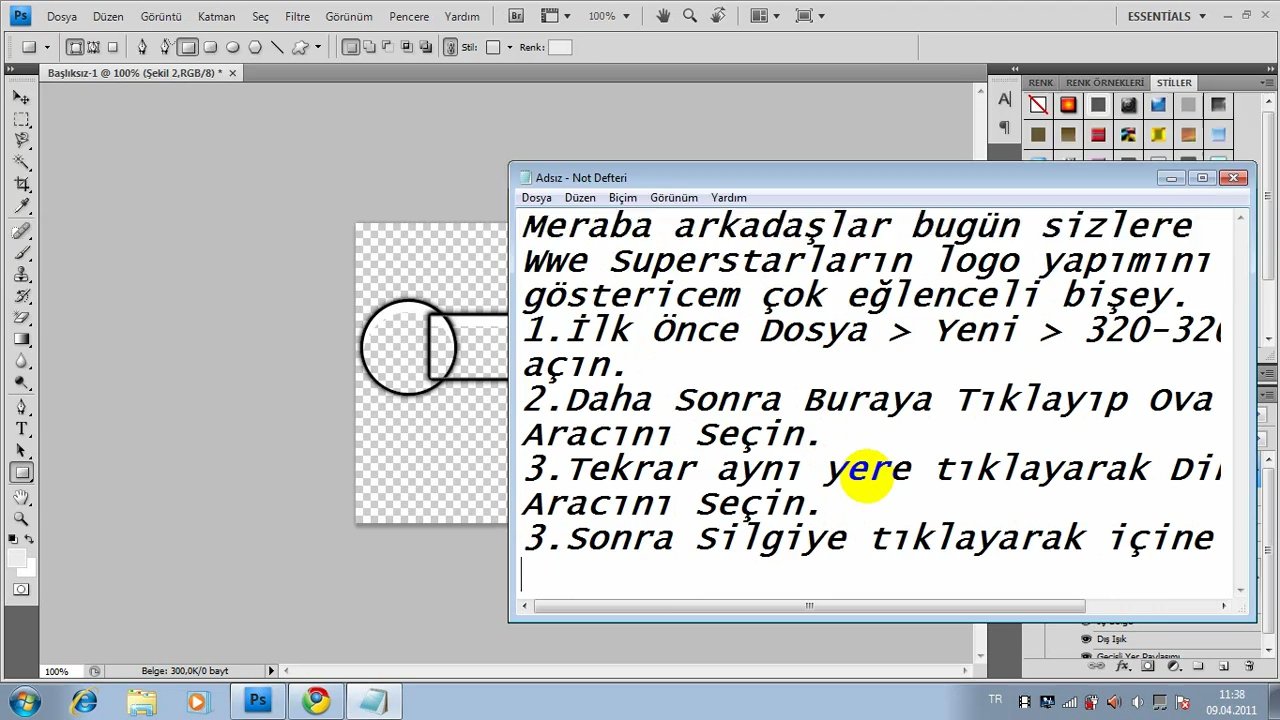The height and width of the screenshot is (720, 1280).
Task: Enable Paths mode in options bar
Action: tap(94, 47)
